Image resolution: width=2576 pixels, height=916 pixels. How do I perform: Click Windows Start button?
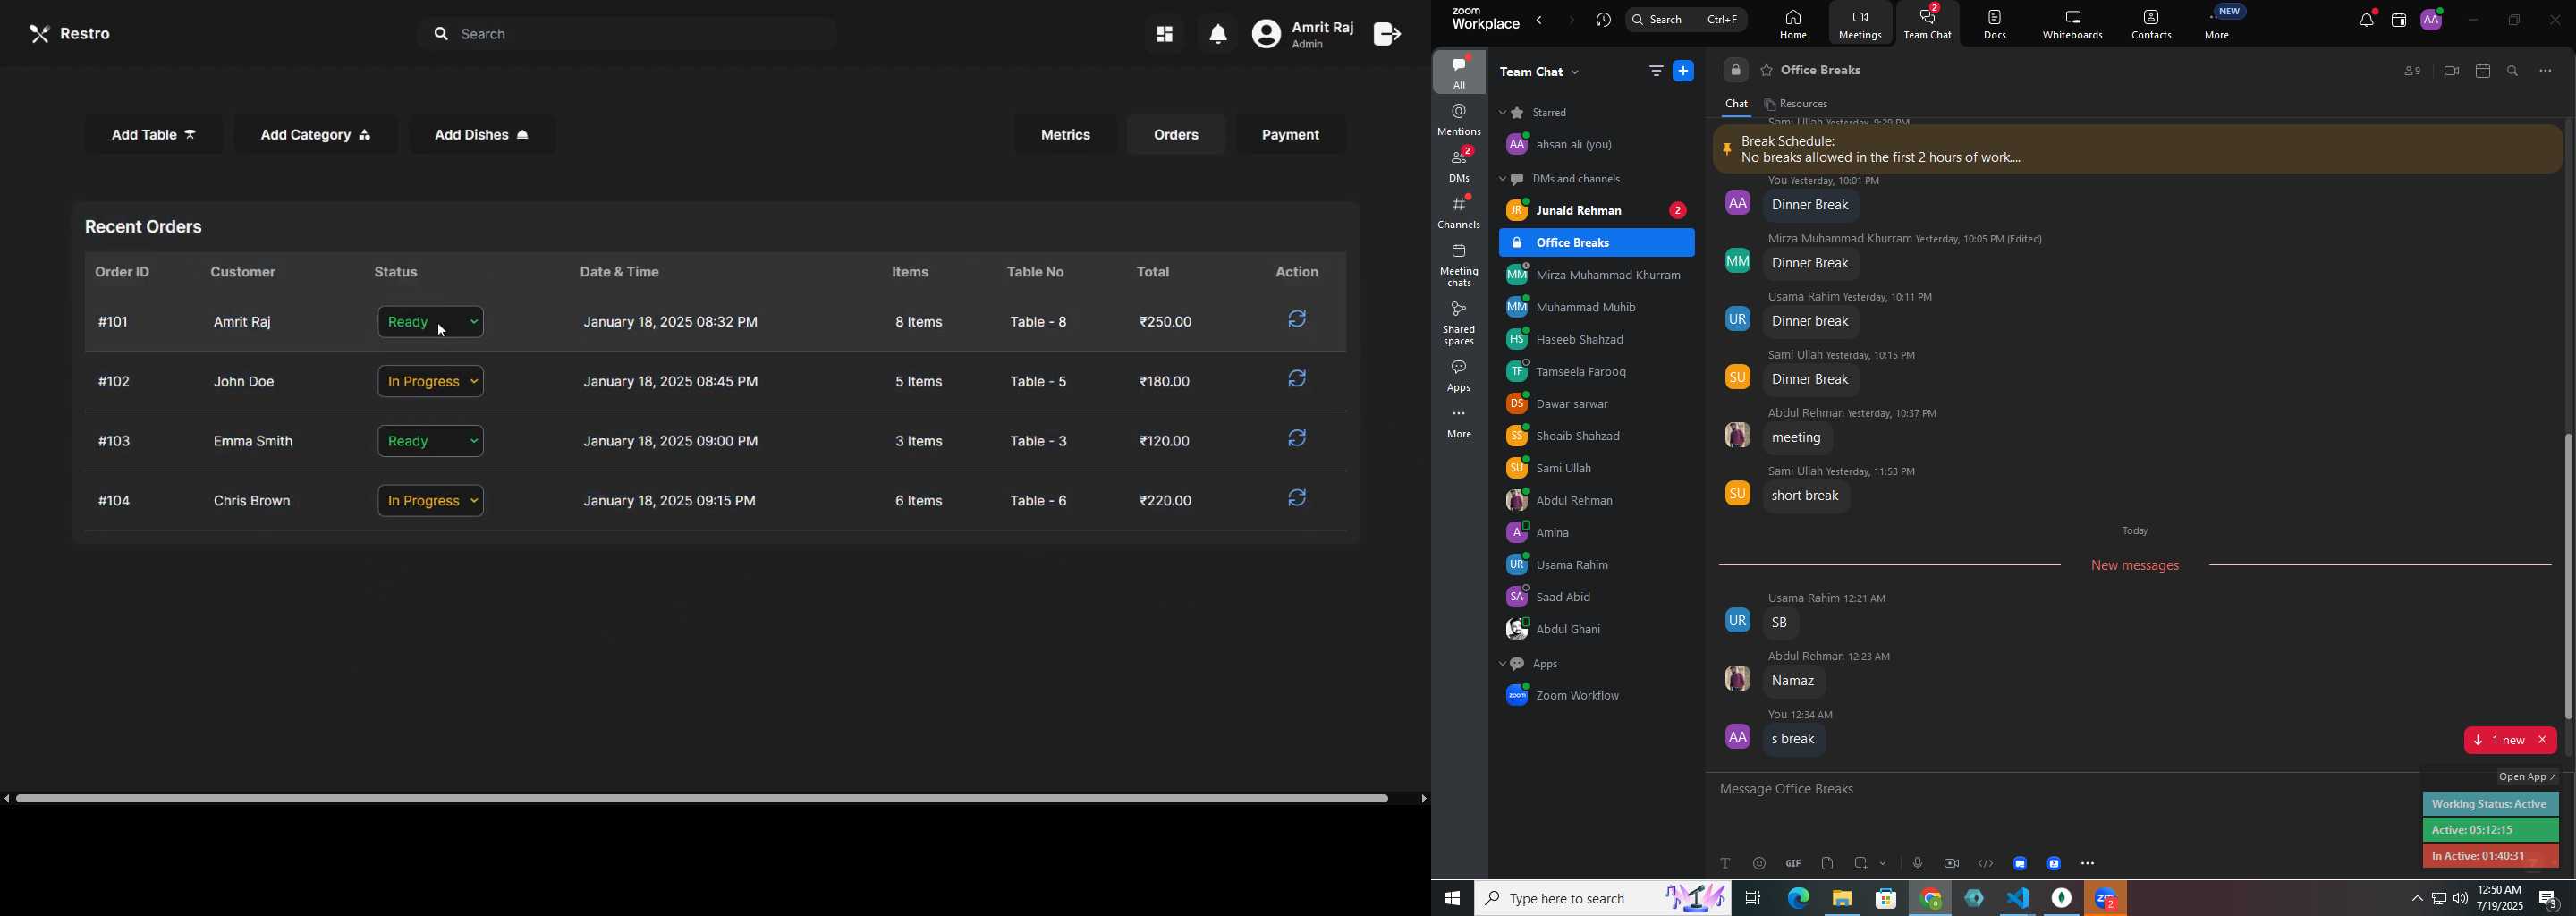click(1452, 898)
